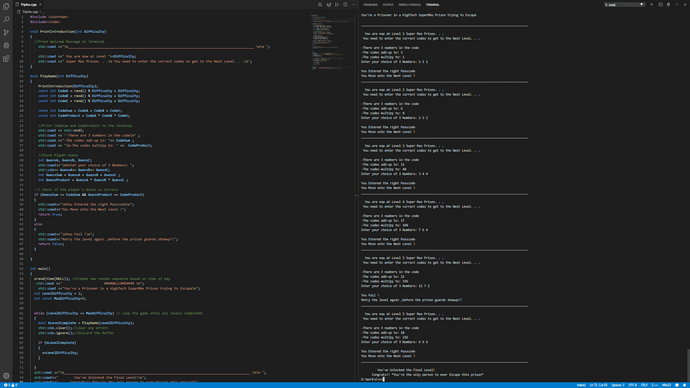Split the terminal pane
Image resolution: width=690 pixels, height=388 pixels.
click(660, 5)
